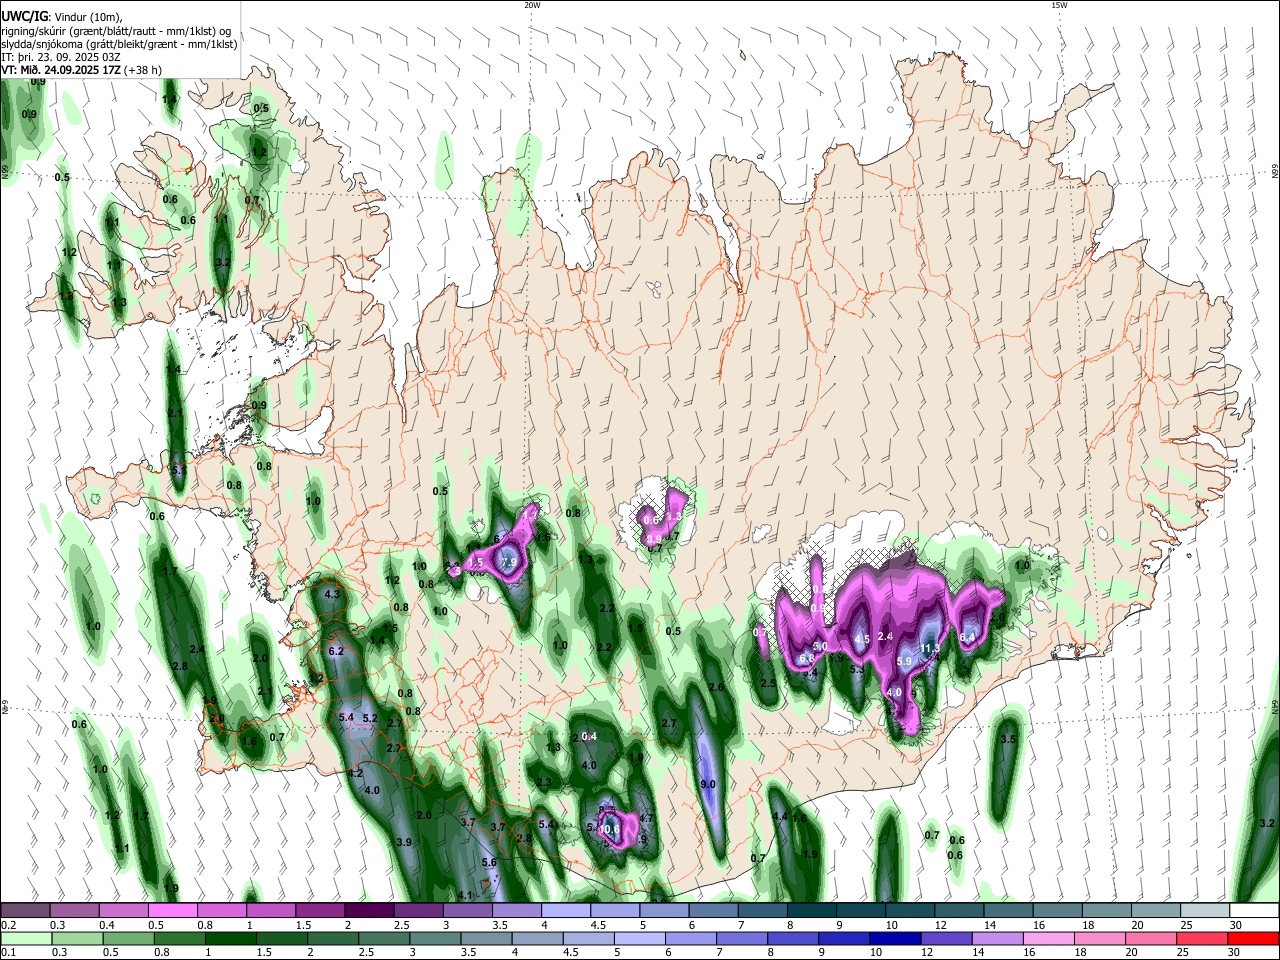The width and height of the screenshot is (1280, 960).
Task: Click the '20W' longitude label
Action: click(x=532, y=5)
